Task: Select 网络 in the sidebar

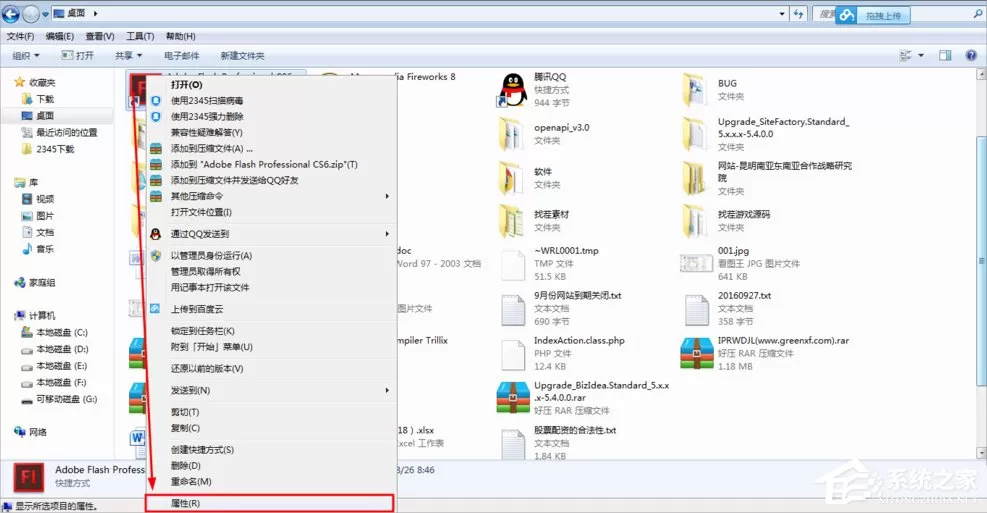Action: [x=31, y=432]
